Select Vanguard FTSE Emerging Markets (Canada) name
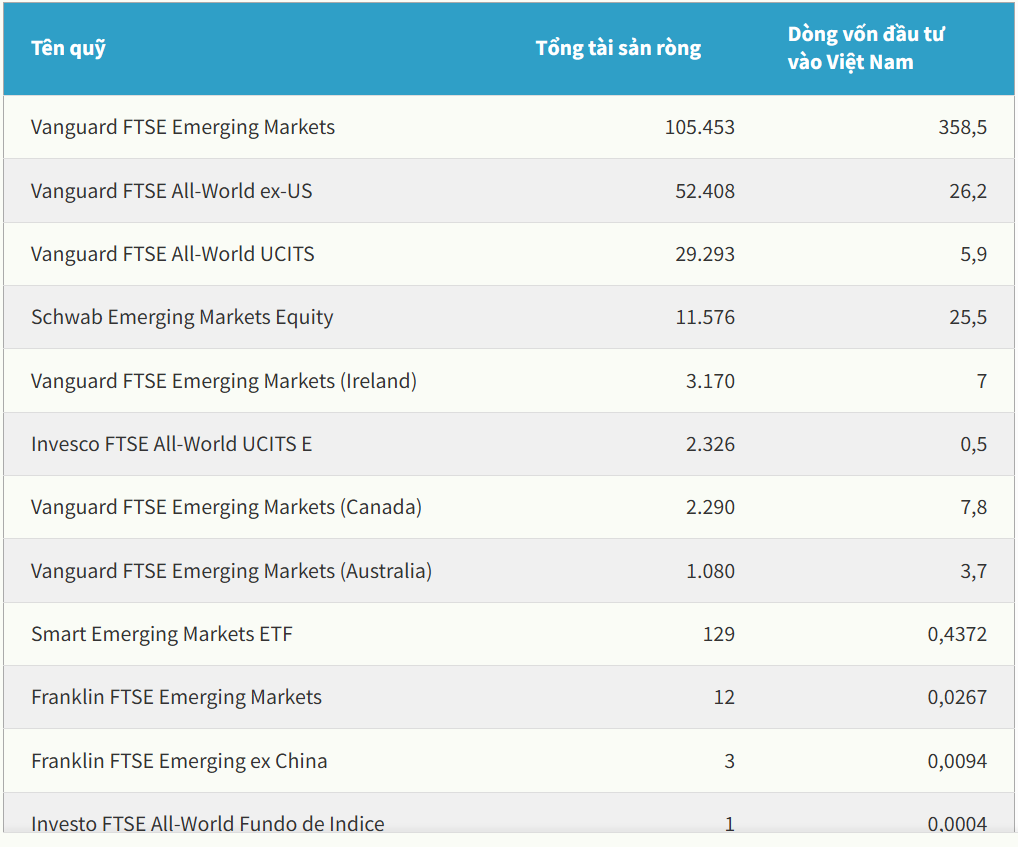The width and height of the screenshot is (1018, 847). coord(226,507)
